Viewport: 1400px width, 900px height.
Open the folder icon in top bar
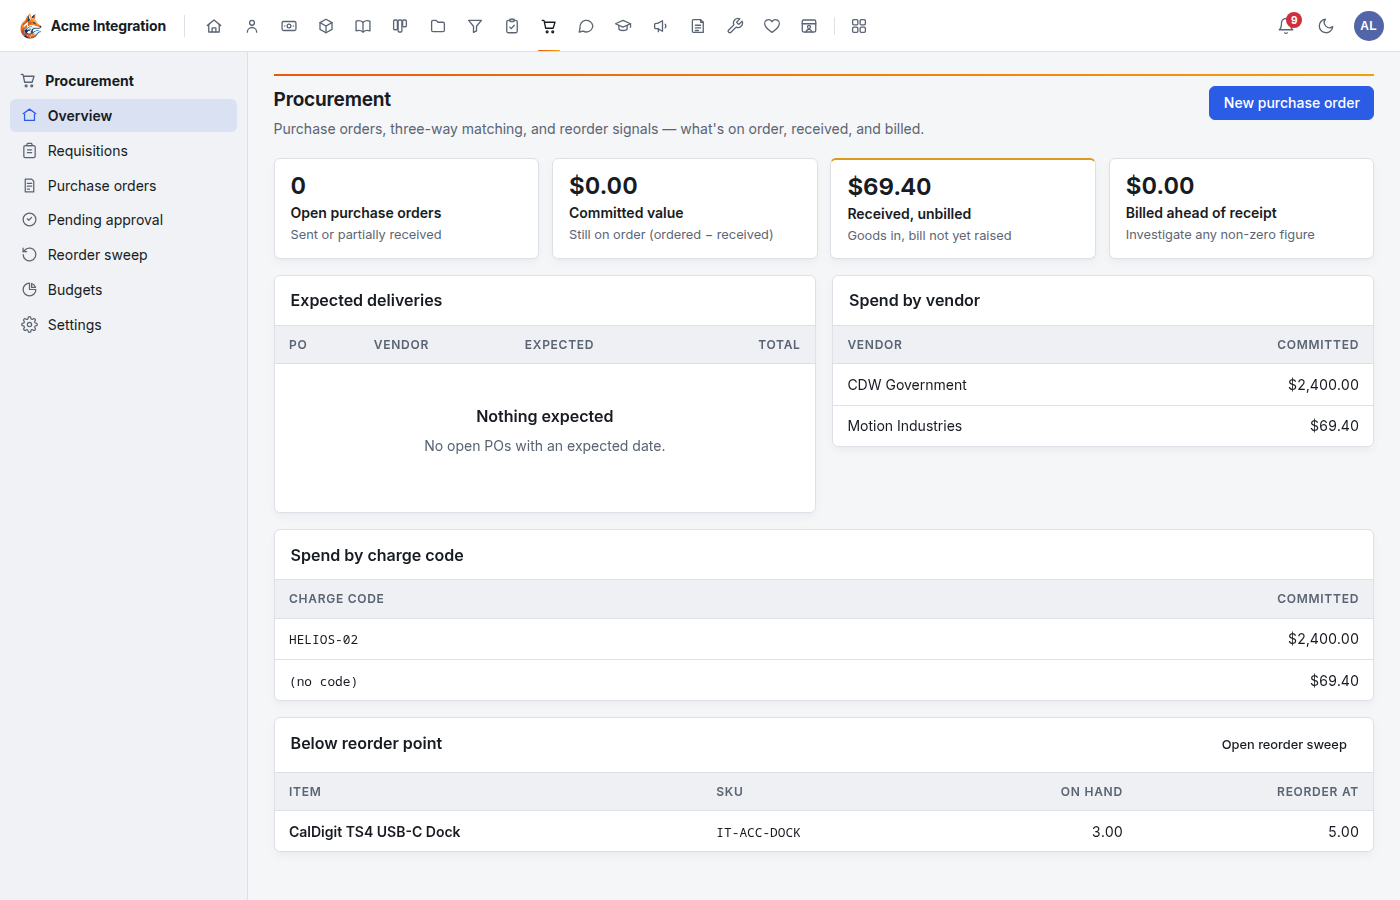[x=438, y=26]
